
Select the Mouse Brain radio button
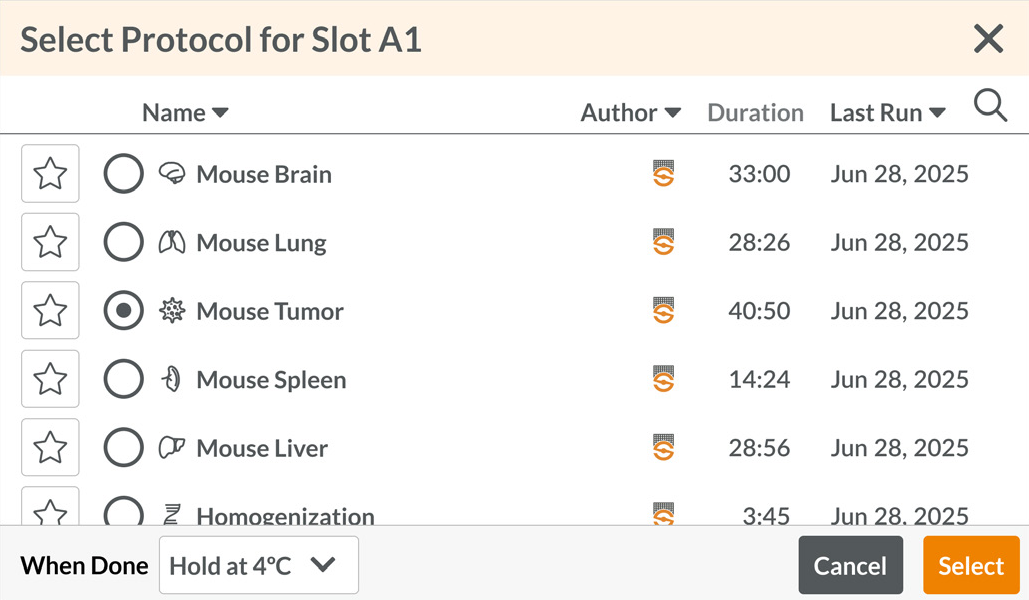click(123, 173)
